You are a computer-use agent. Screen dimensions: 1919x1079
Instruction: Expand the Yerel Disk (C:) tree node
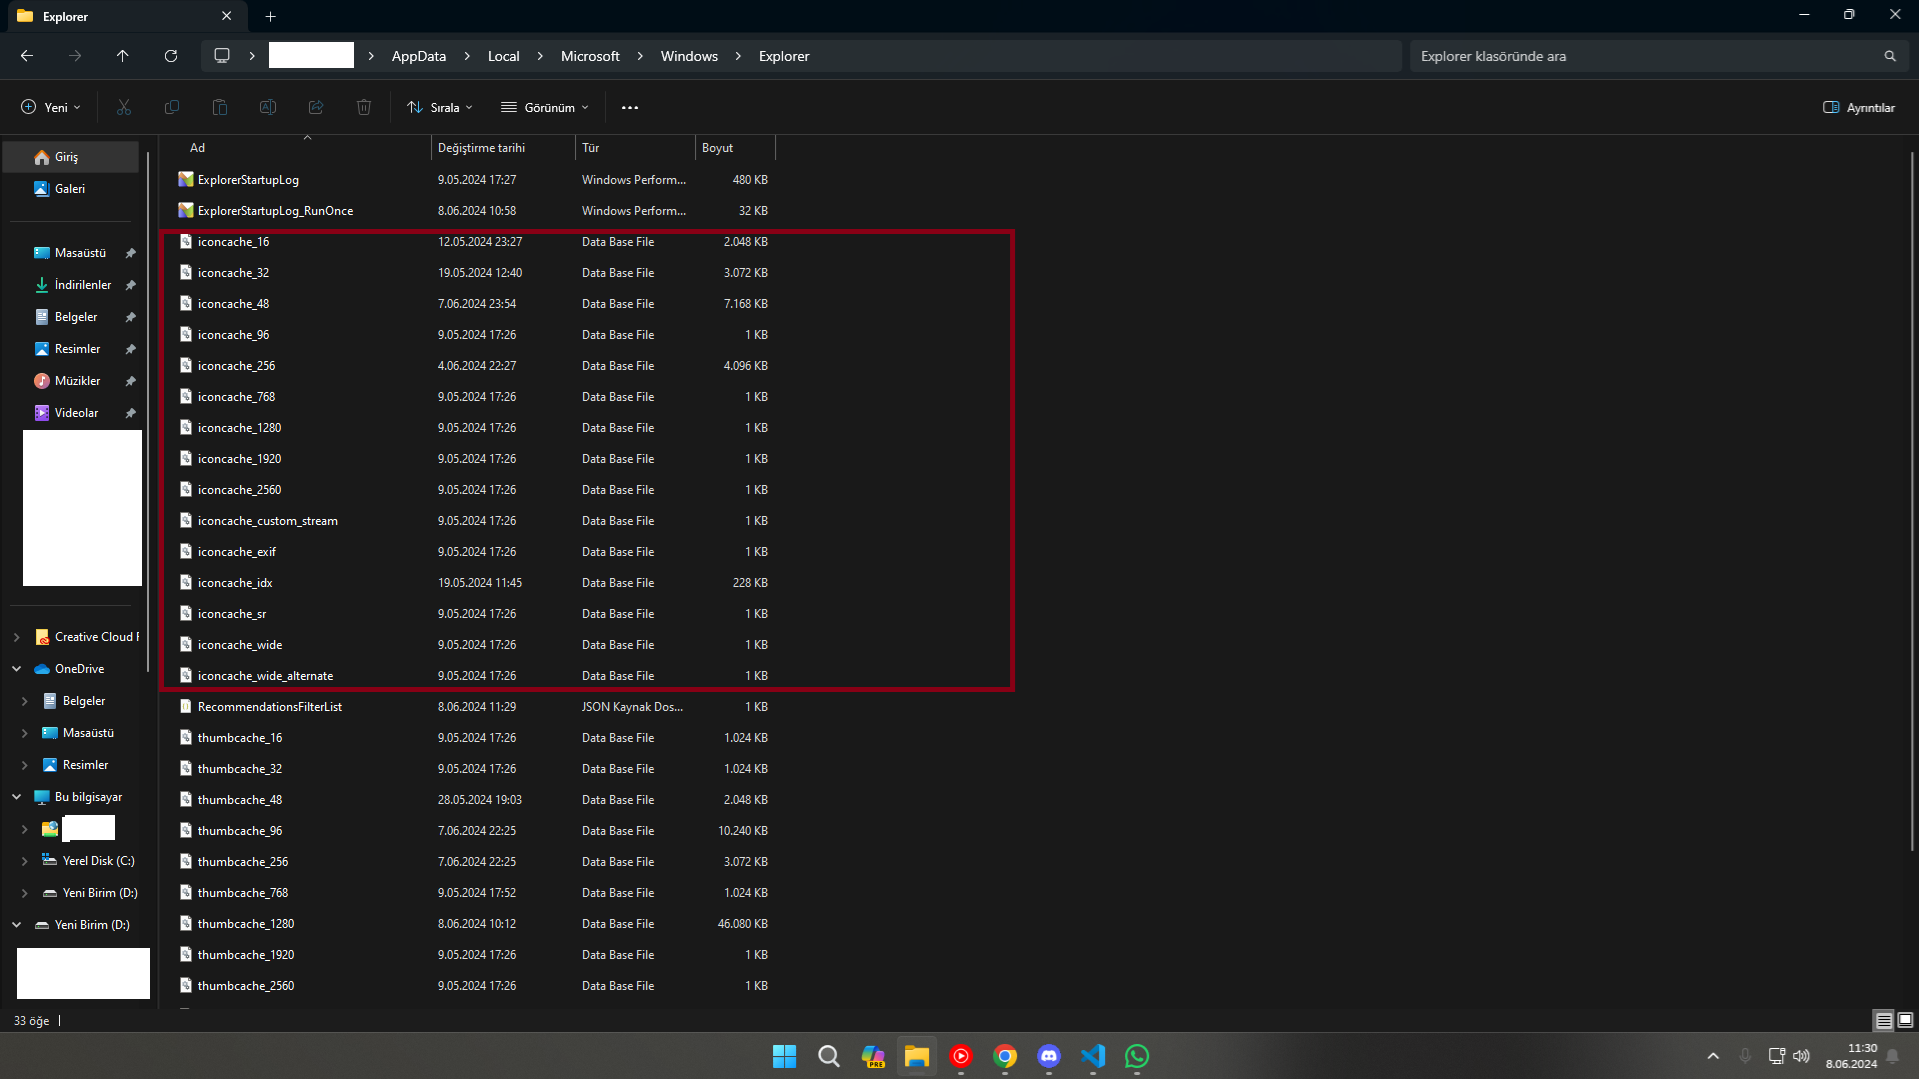click(25, 861)
